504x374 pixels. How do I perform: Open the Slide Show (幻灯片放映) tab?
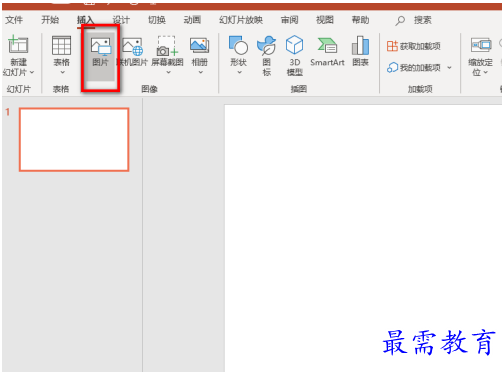(241, 20)
